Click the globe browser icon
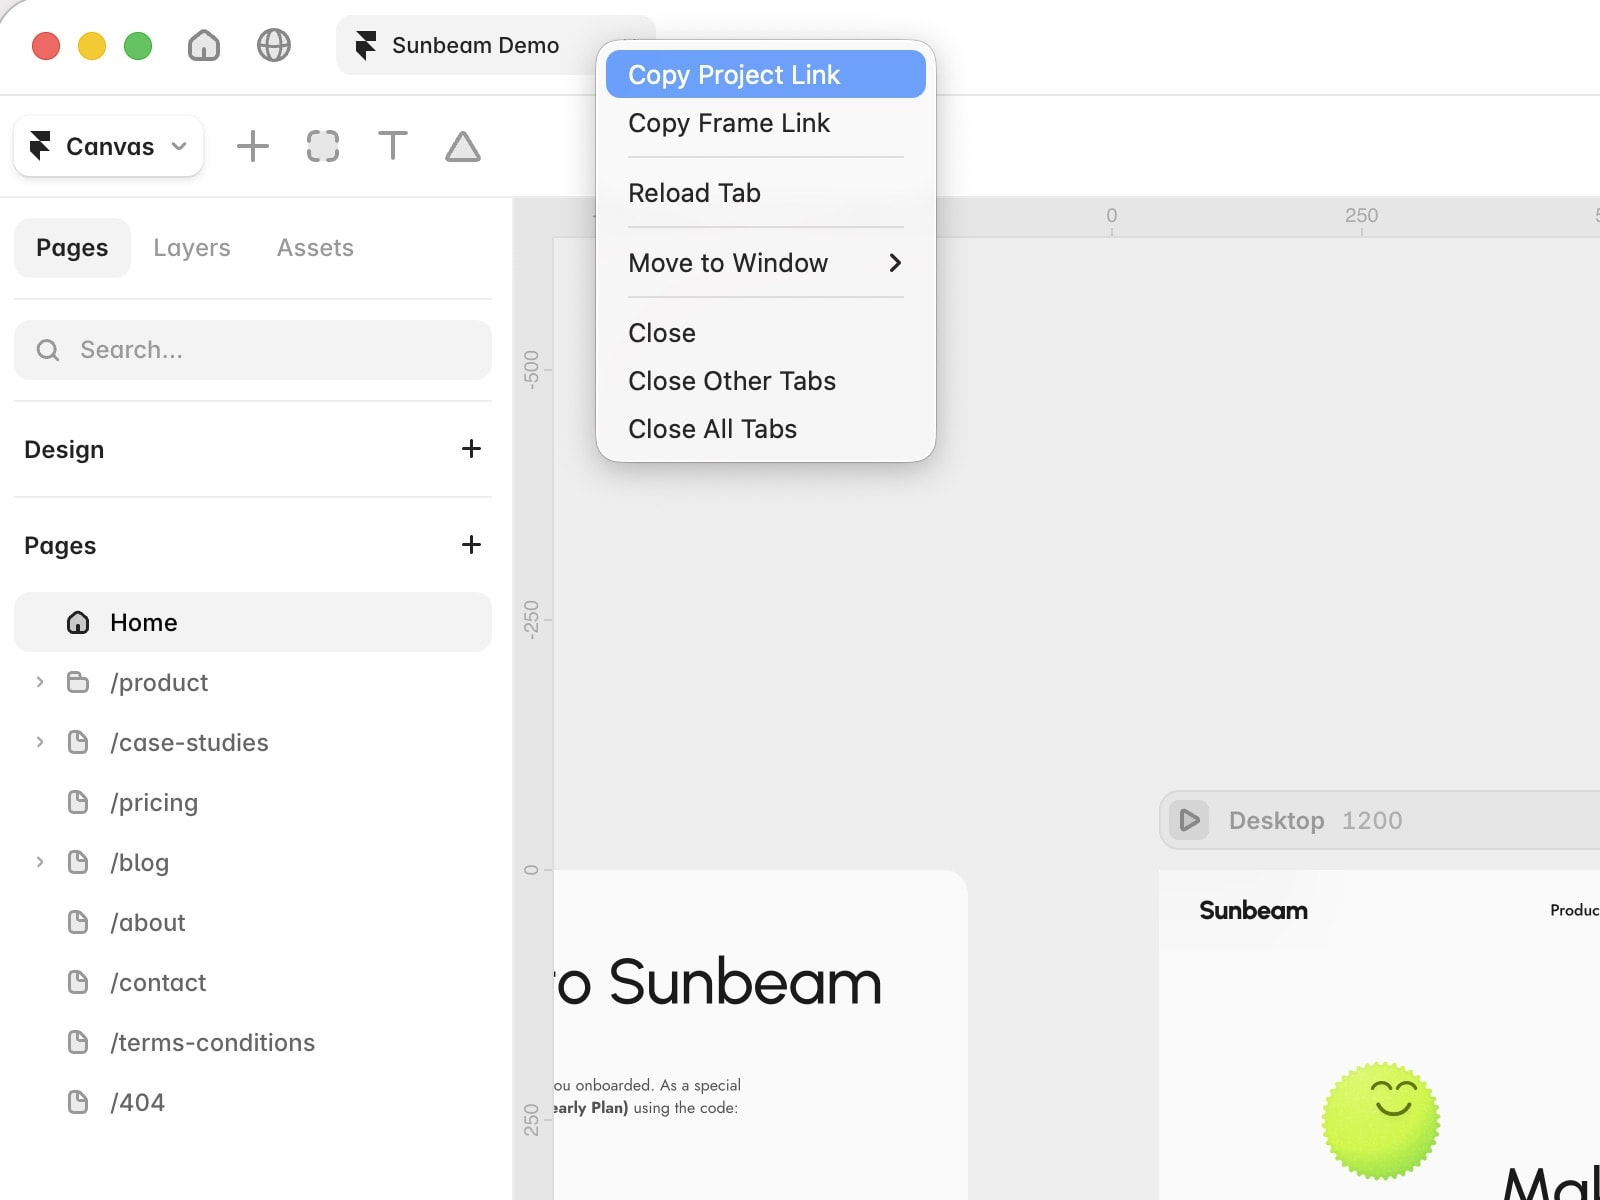Screen dimensions: 1600x1200 pyautogui.click(x=274, y=45)
